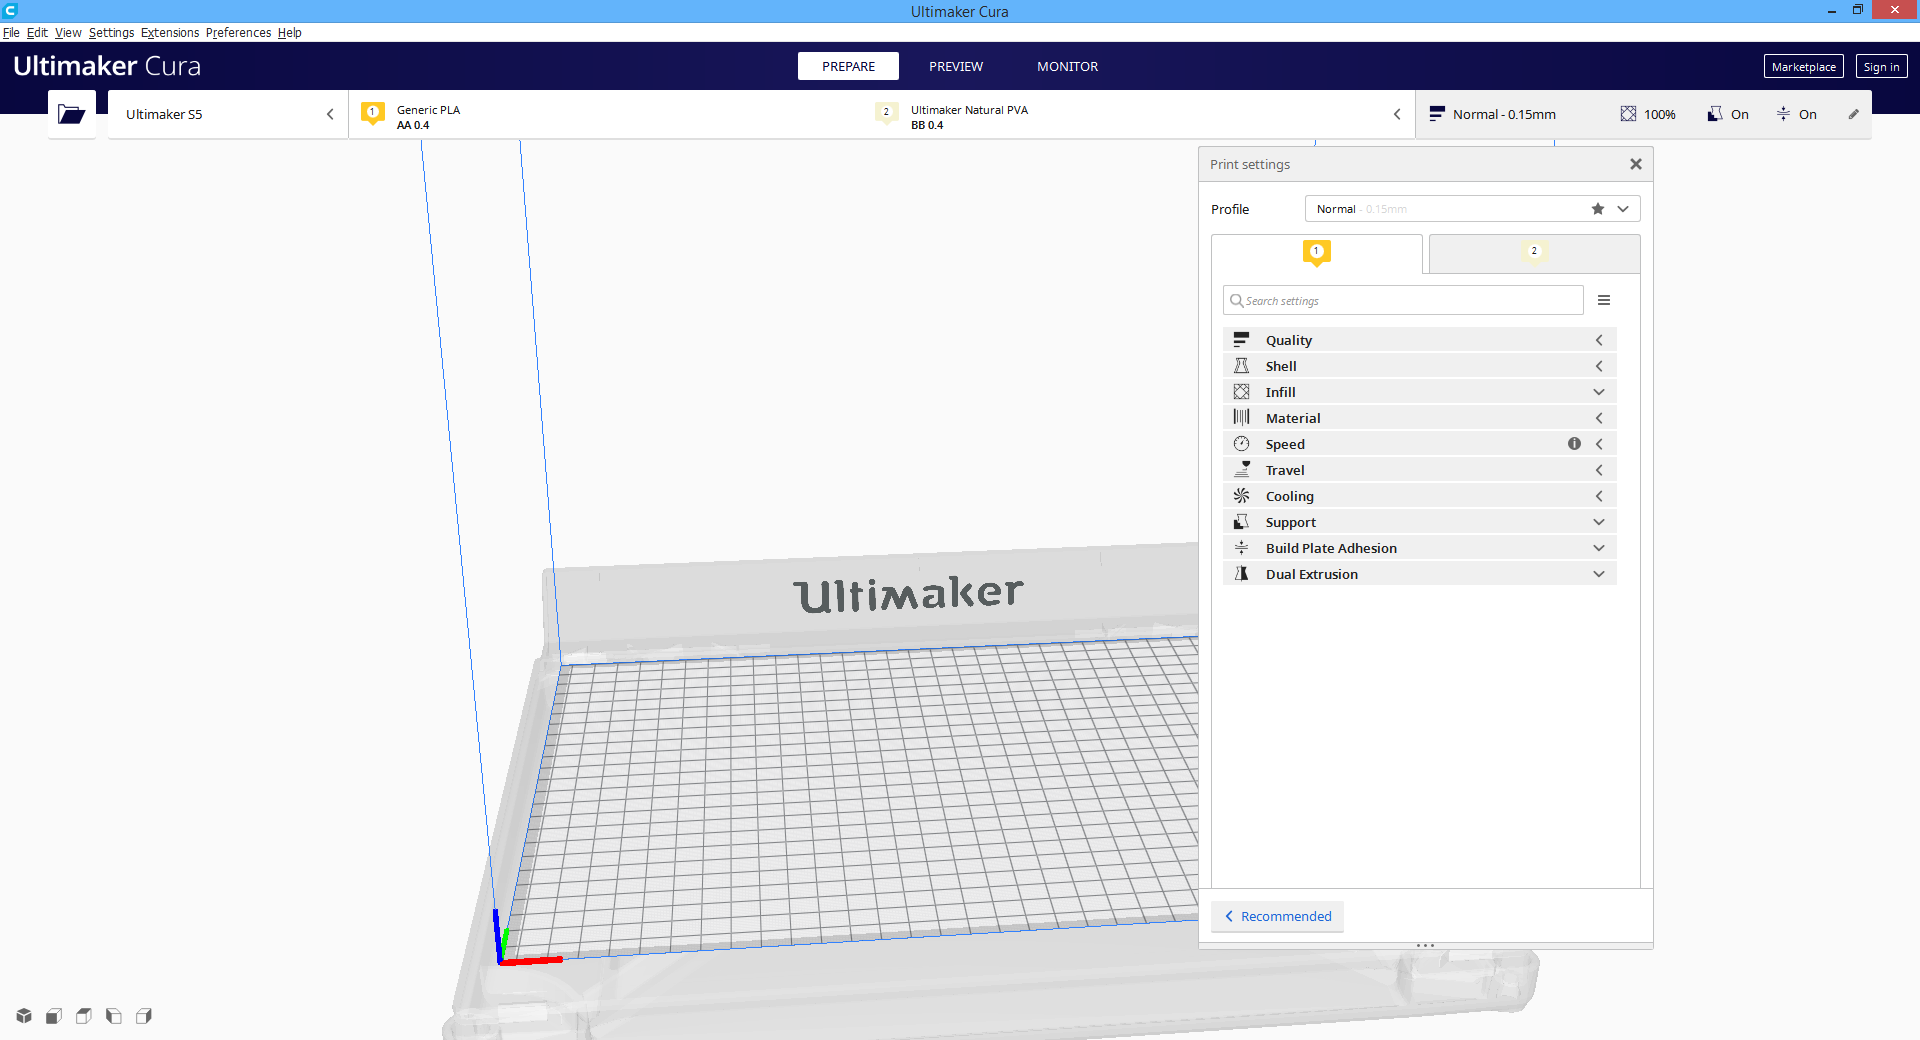Screen dimensions: 1920x1040
Task: Click the Cura app icon in title bar
Action: coord(11,10)
